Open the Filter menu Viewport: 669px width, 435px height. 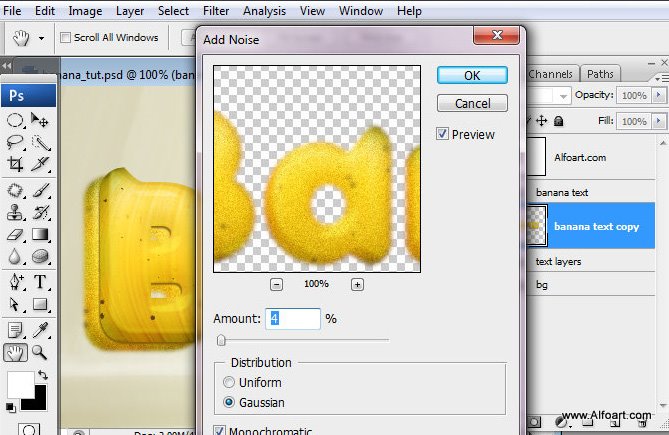pyautogui.click(x=216, y=11)
